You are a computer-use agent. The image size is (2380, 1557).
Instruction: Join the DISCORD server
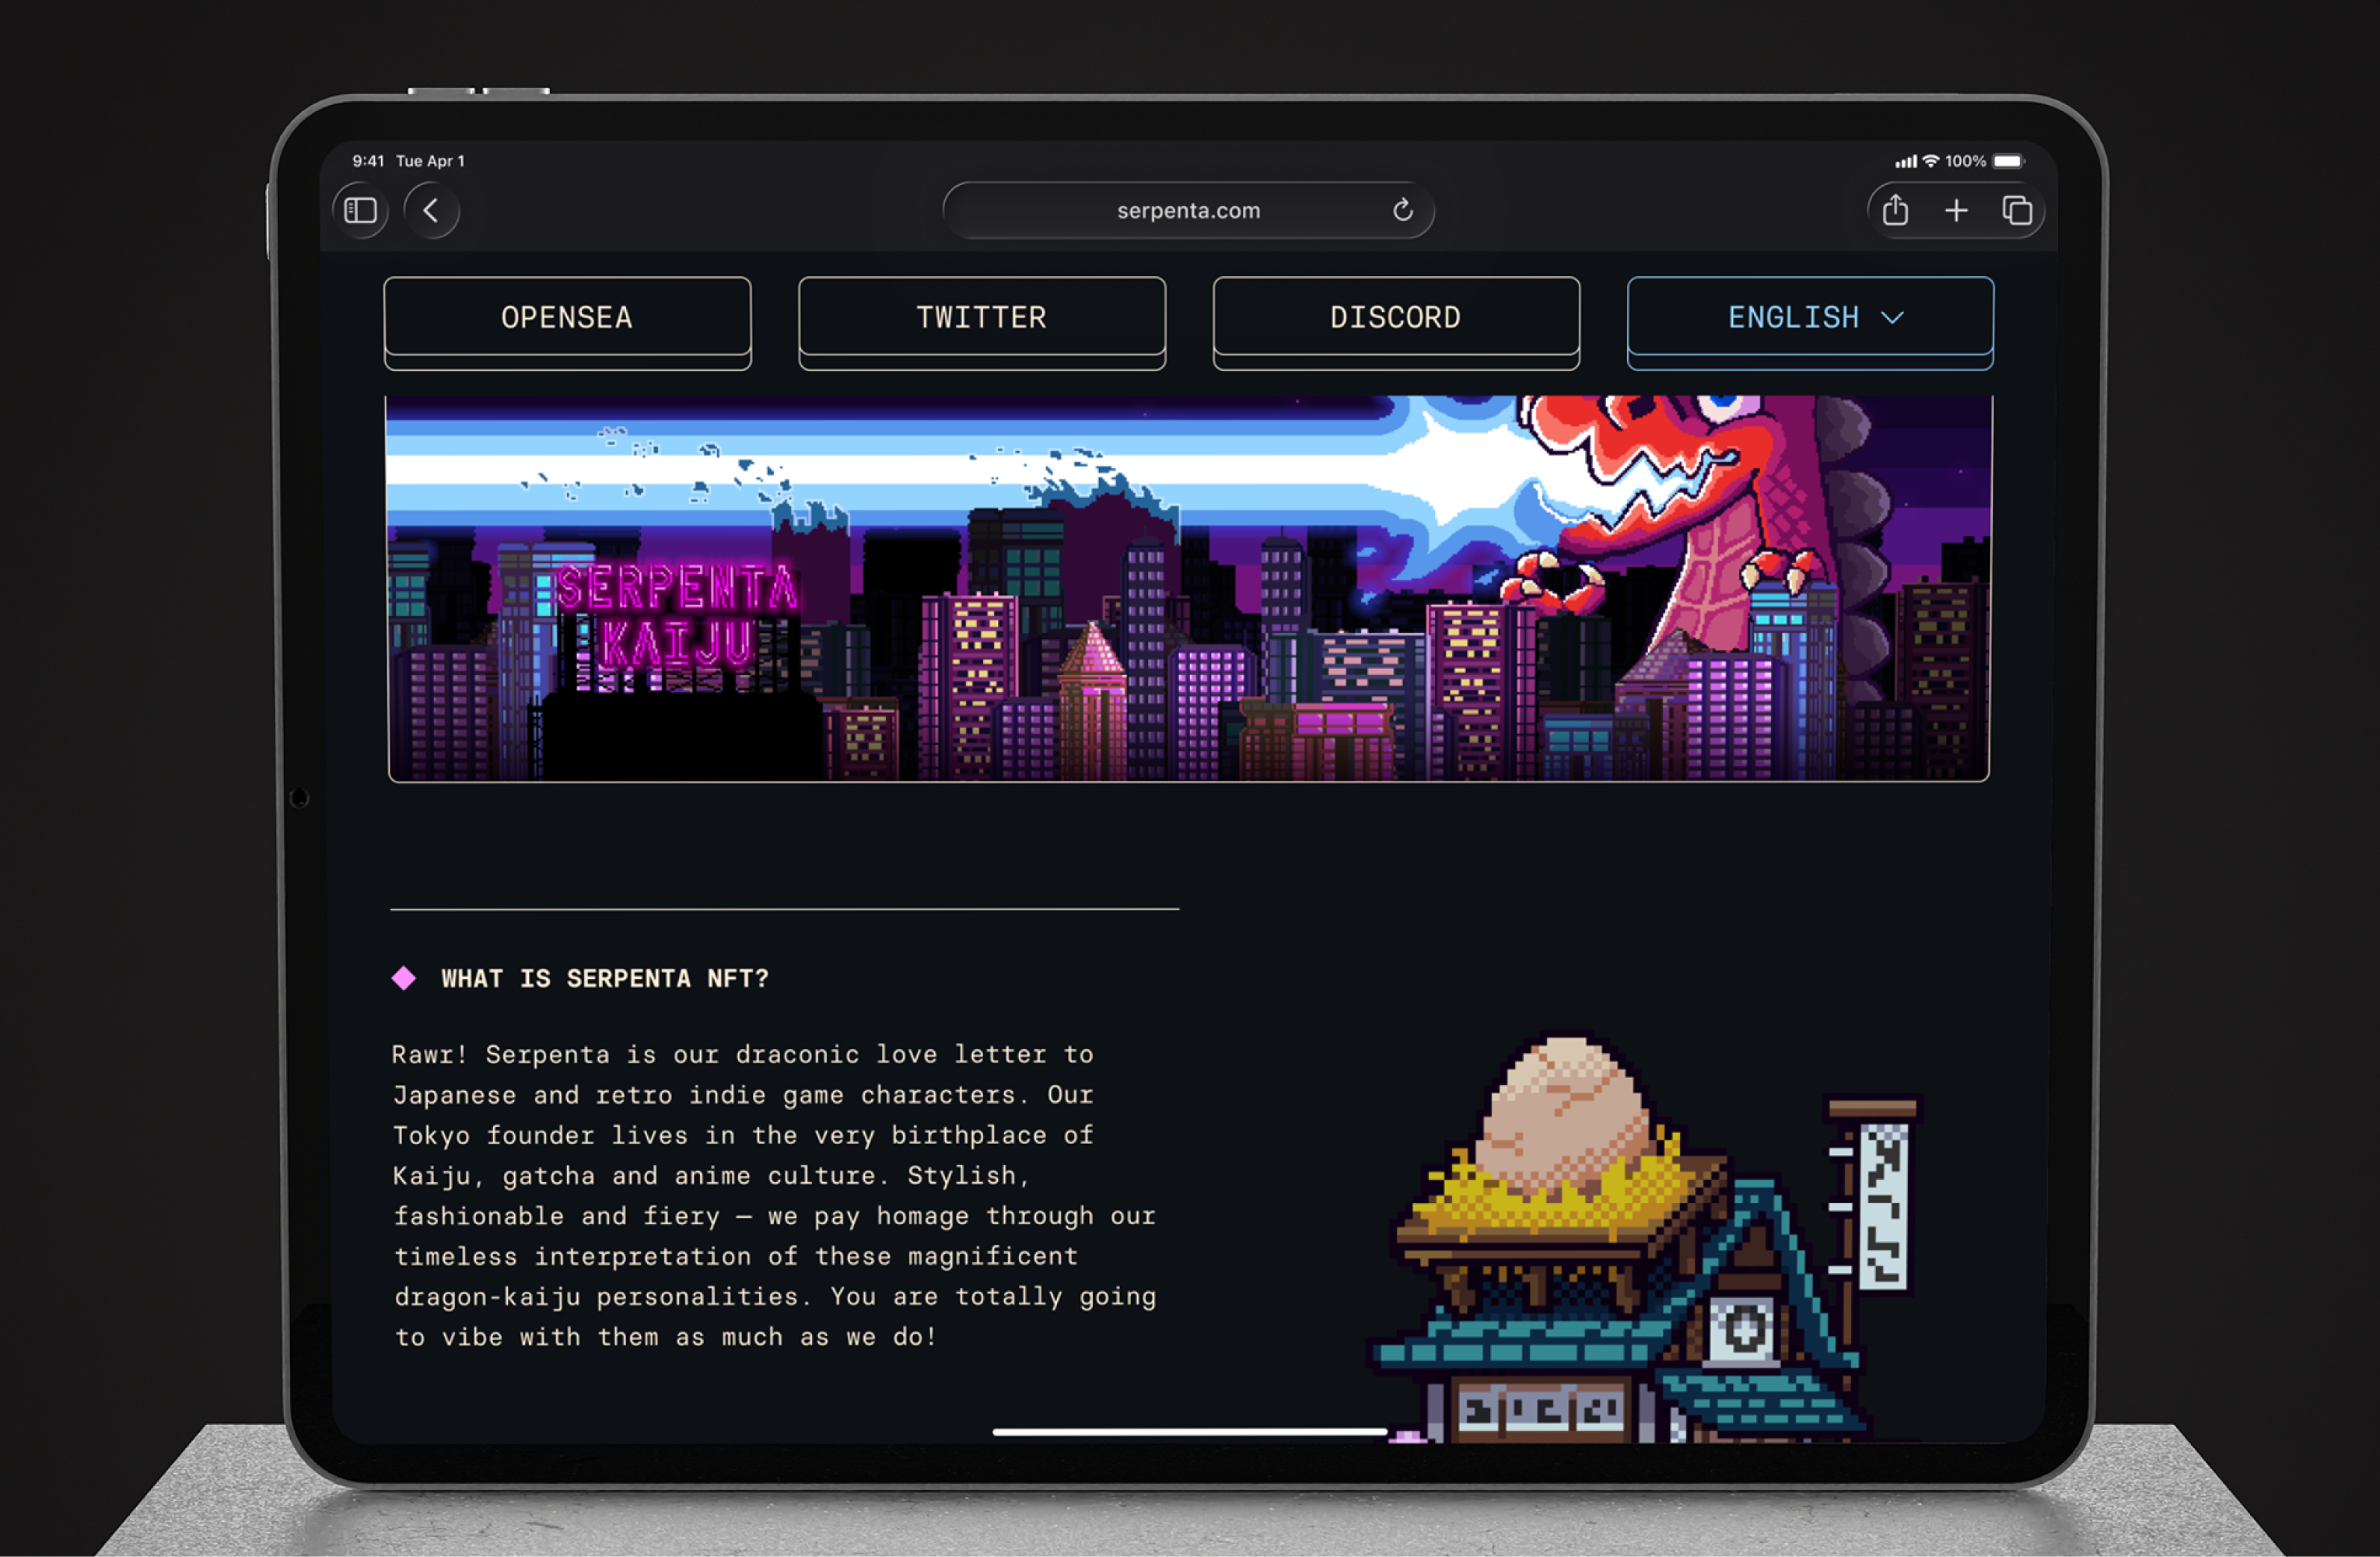click(1395, 318)
